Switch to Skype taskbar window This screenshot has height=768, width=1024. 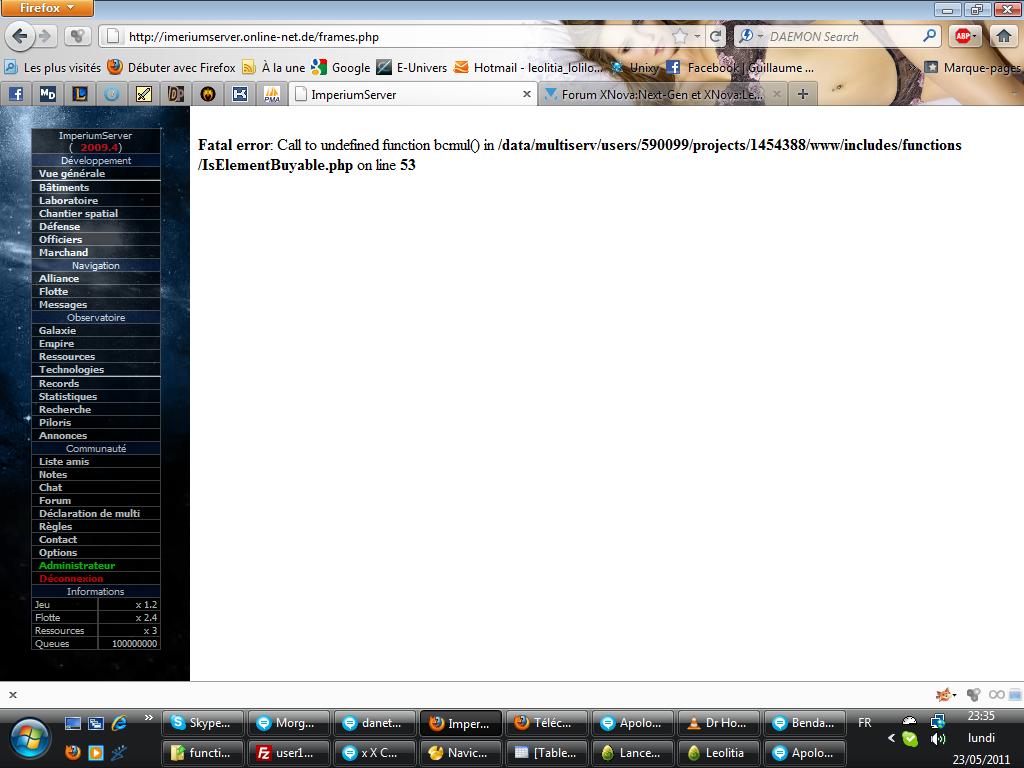(202, 723)
